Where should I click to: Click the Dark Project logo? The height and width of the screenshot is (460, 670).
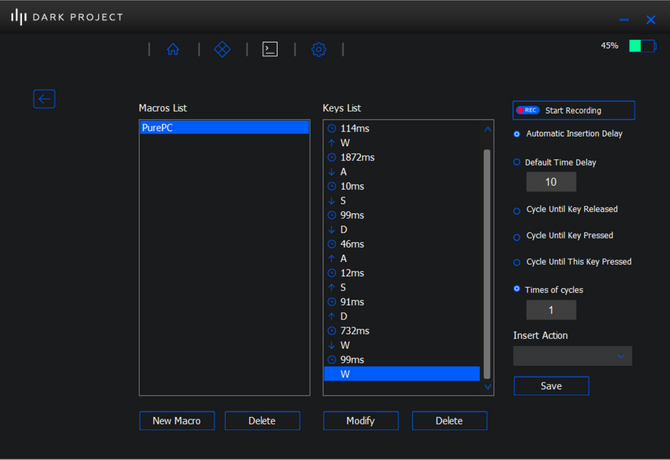pyautogui.click(x=67, y=17)
